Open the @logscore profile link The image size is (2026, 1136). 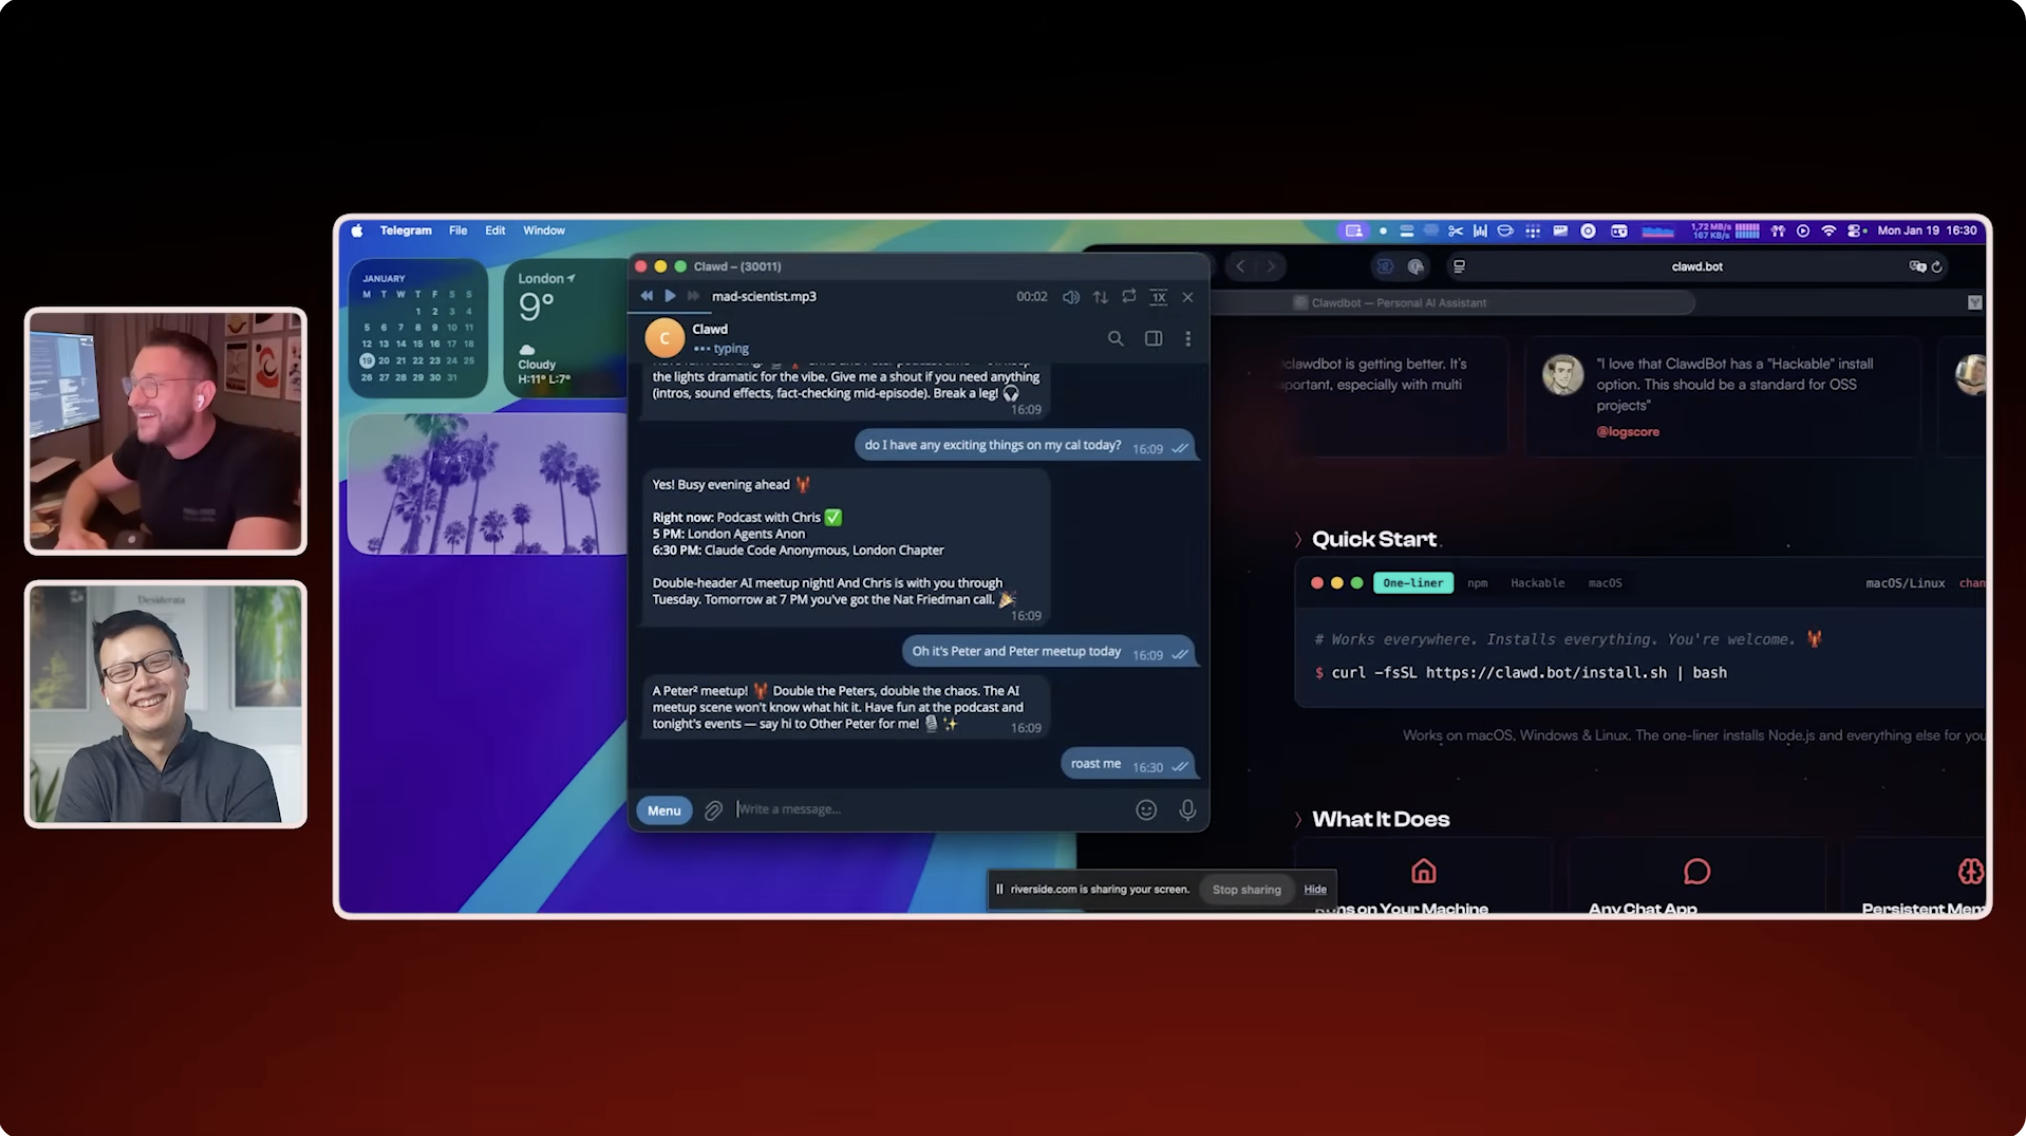[1627, 432]
